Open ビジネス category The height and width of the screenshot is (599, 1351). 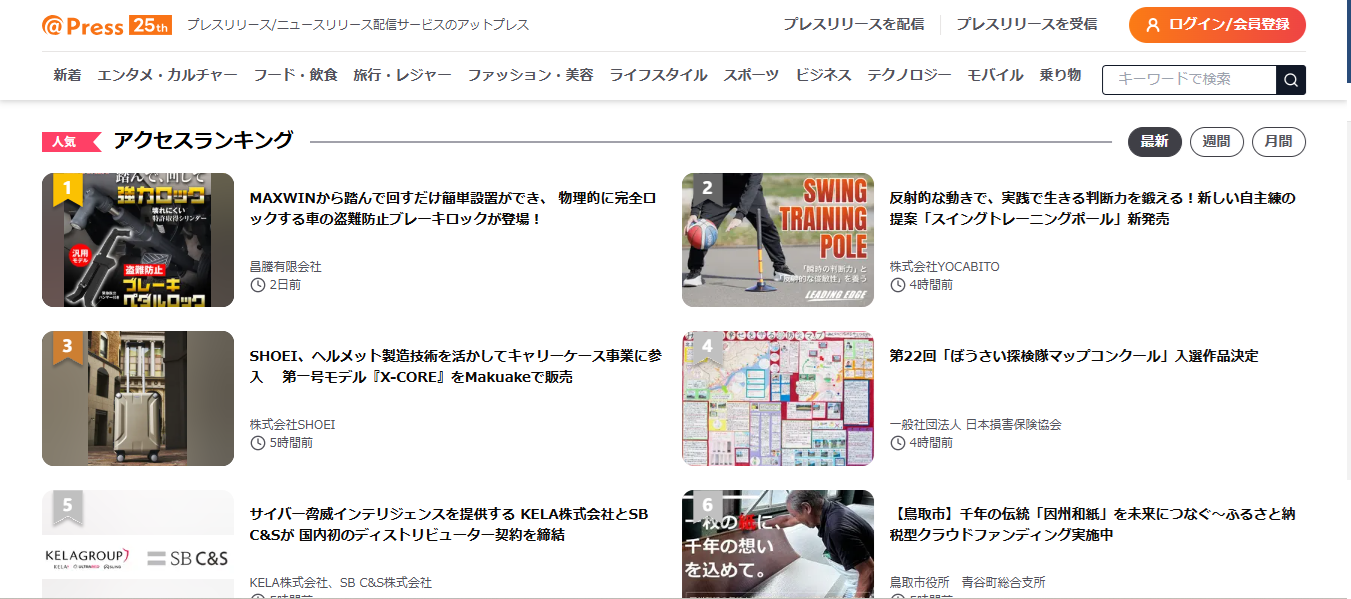(823, 75)
